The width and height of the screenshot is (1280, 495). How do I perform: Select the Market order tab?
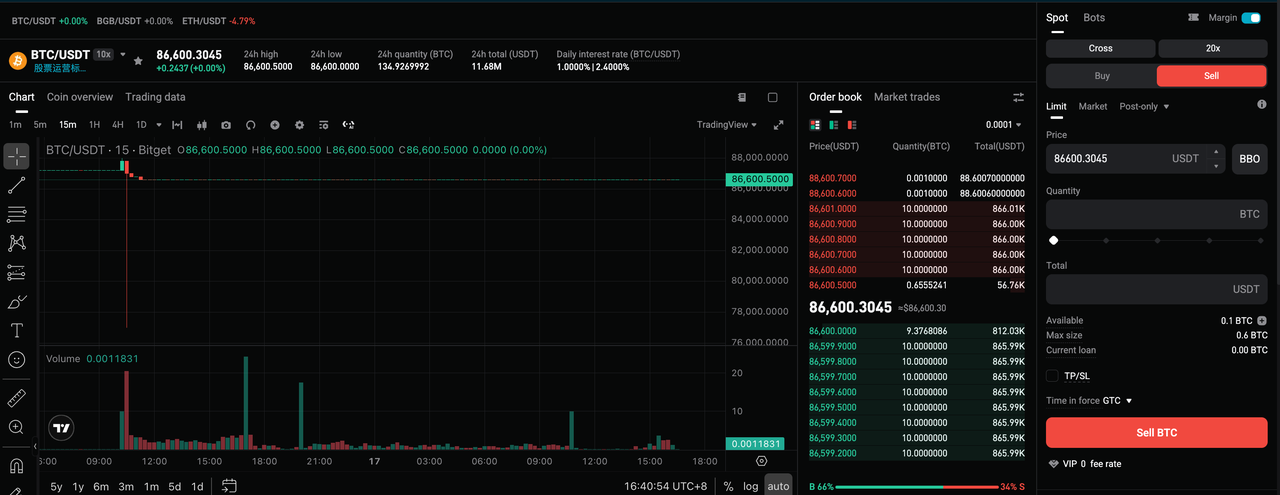click(1093, 106)
